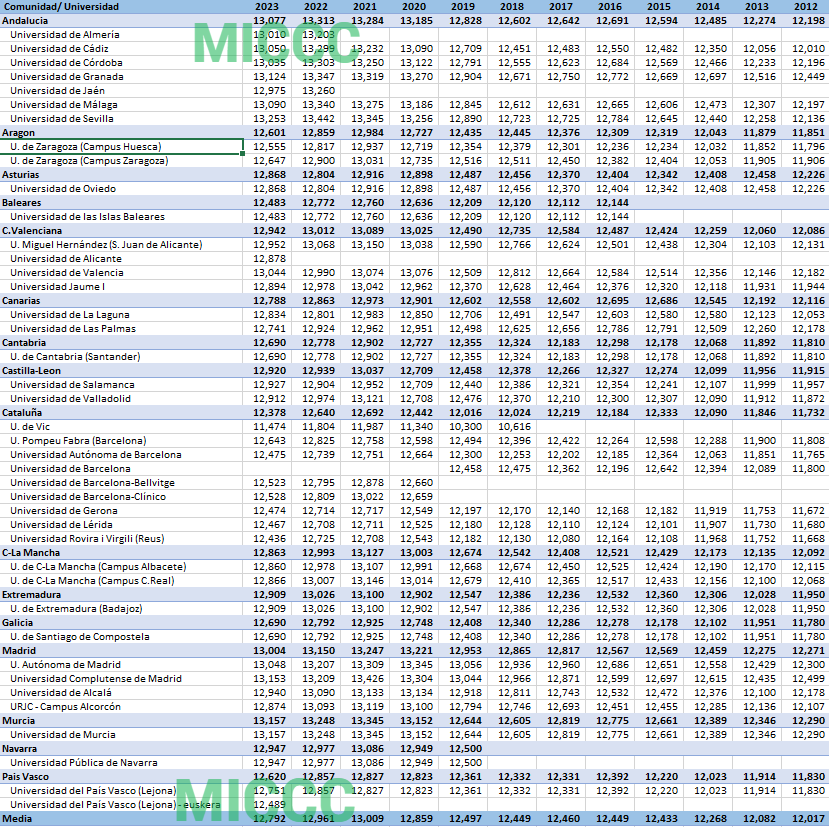Click the Universidad de Almería row label
This screenshot has width=829, height=827.
[65, 35]
